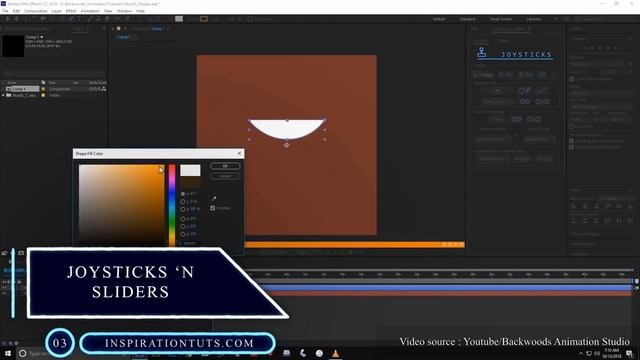Expand the Mouth folder in Project panel

pos(4,95)
